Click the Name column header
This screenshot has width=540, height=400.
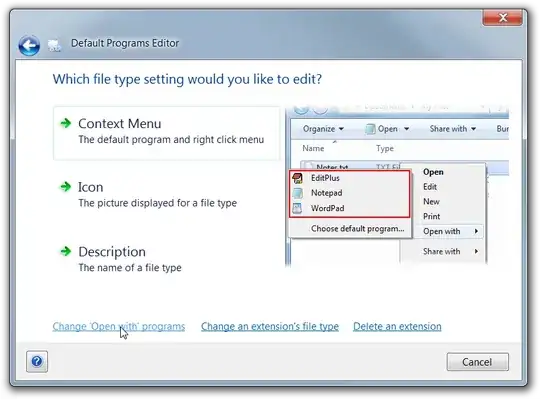313,148
